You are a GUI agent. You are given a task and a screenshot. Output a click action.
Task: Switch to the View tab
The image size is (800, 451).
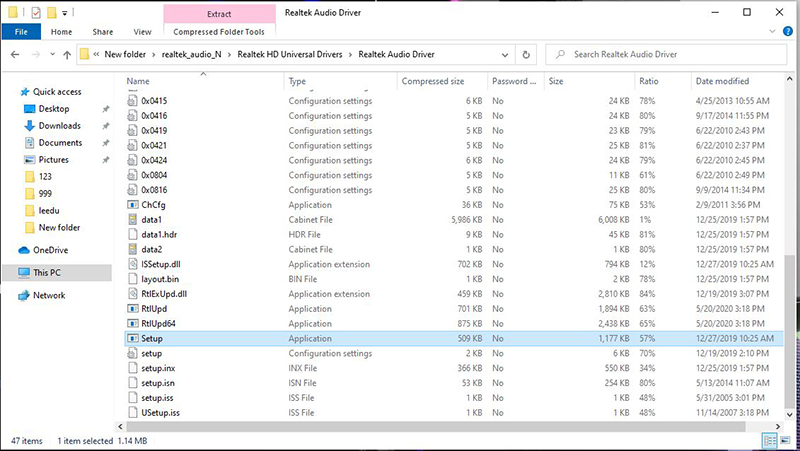142,32
